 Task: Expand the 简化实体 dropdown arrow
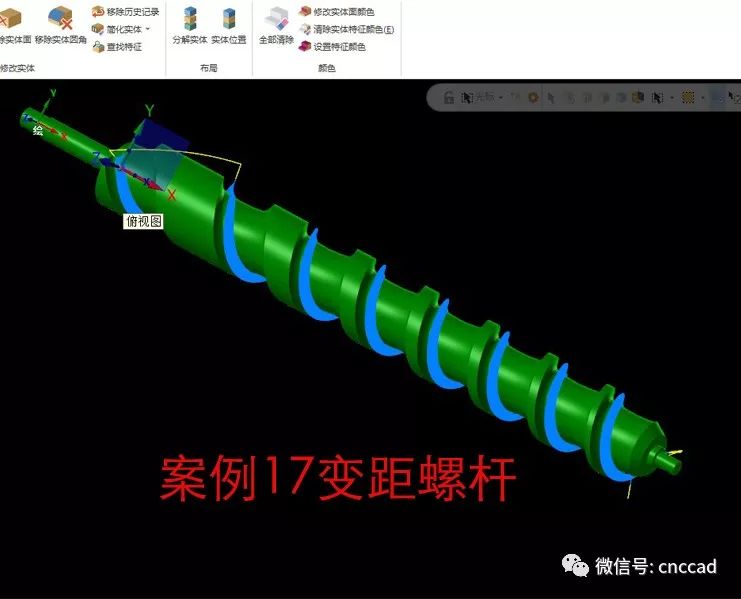point(148,29)
